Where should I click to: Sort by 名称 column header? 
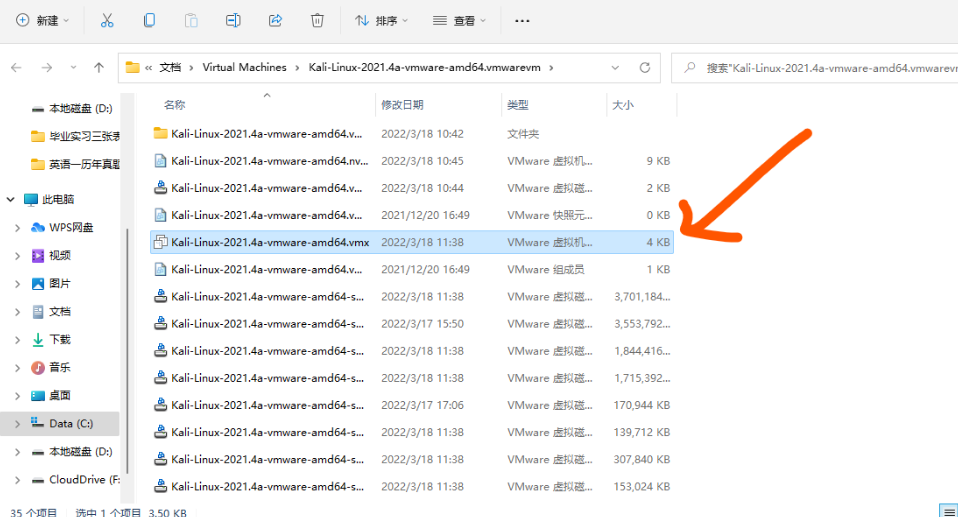click(x=174, y=105)
